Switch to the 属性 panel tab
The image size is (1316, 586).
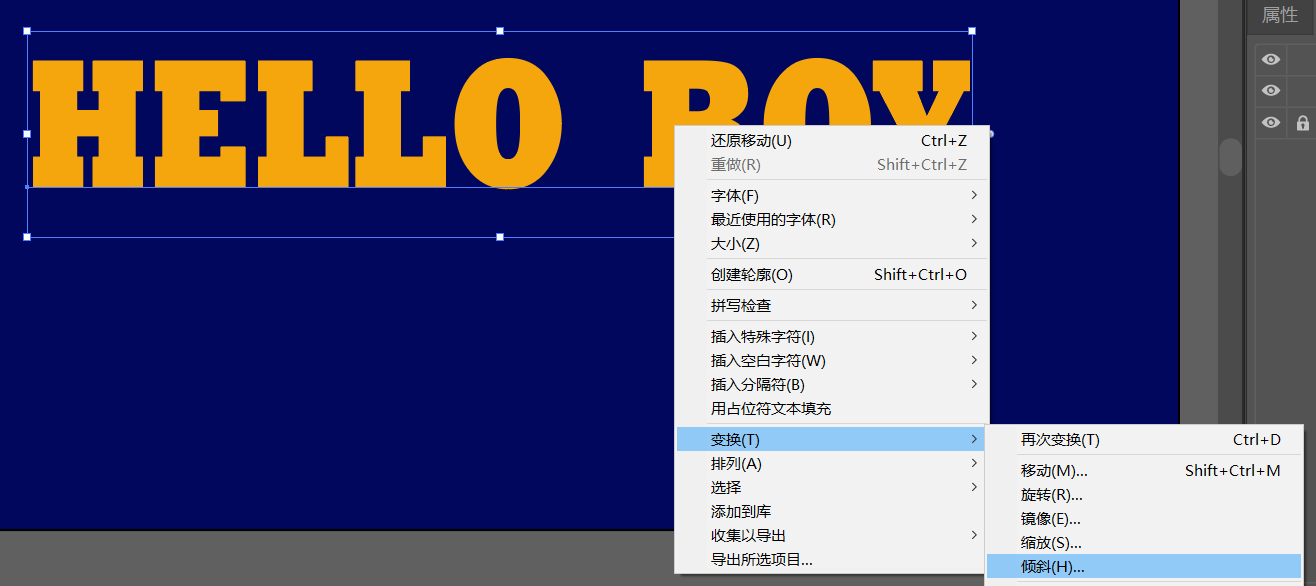pyautogui.click(x=1280, y=15)
